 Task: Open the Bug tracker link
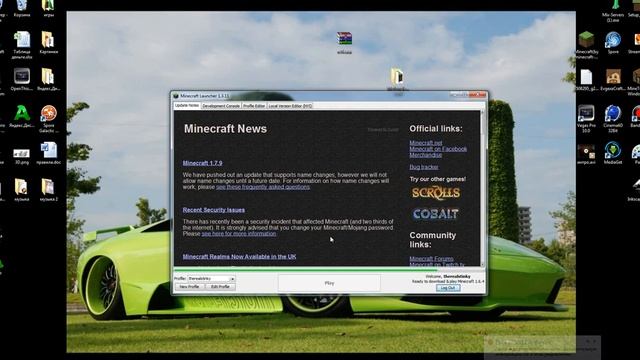424,167
